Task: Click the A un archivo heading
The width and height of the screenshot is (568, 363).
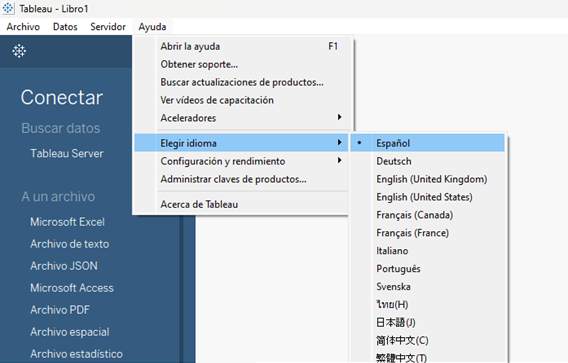Action: pyautogui.click(x=58, y=196)
